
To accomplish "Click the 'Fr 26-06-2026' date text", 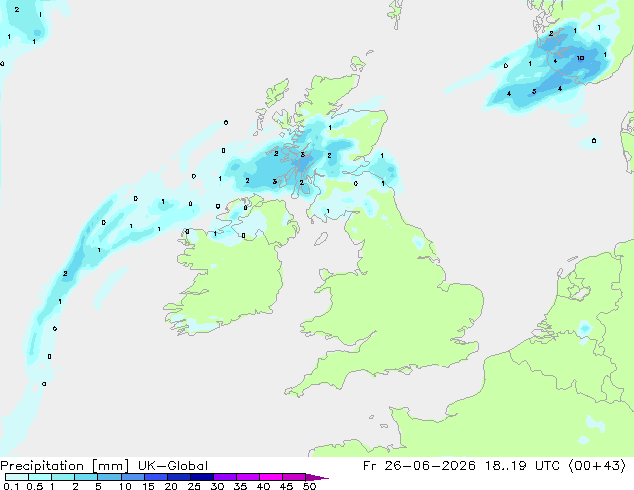I will click(x=419, y=466).
